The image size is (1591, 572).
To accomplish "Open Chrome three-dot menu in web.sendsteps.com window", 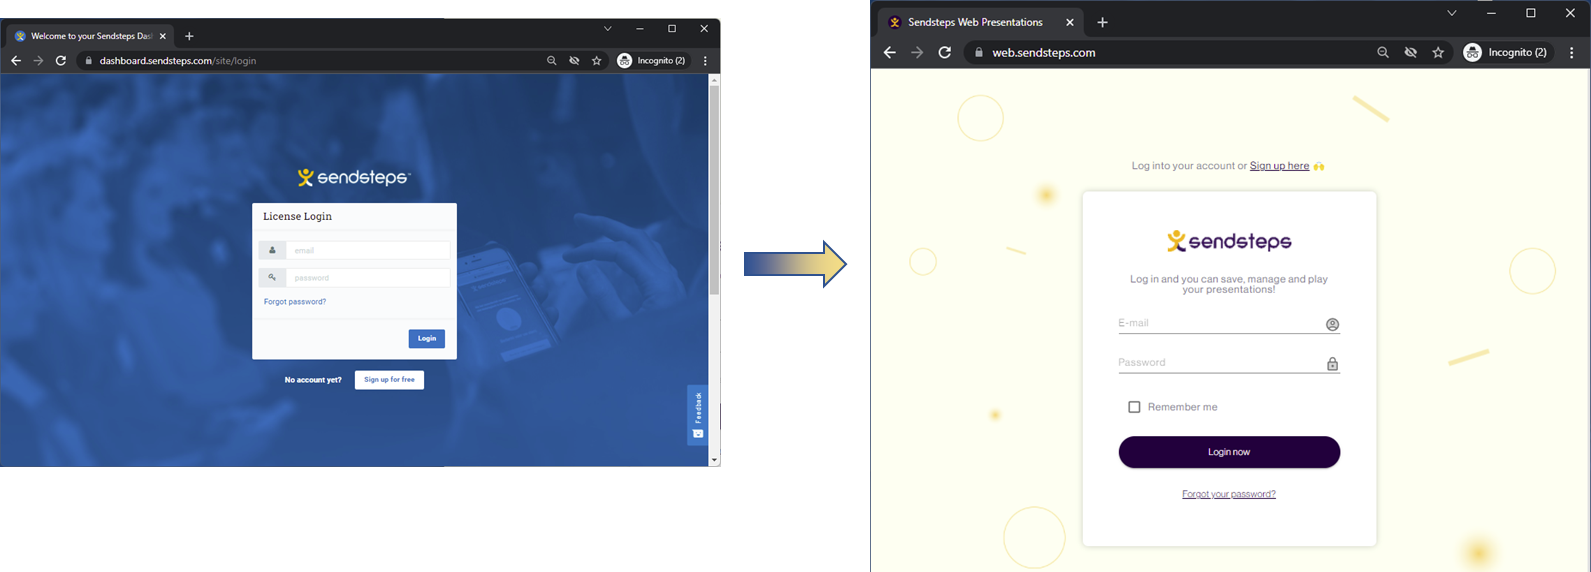I will point(1572,53).
